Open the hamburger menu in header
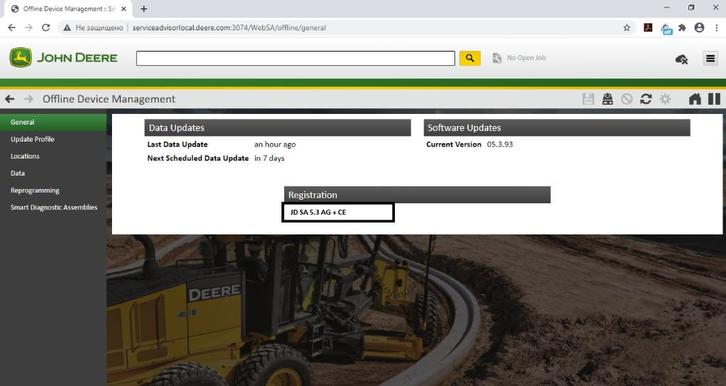The image size is (726, 386). pos(710,58)
